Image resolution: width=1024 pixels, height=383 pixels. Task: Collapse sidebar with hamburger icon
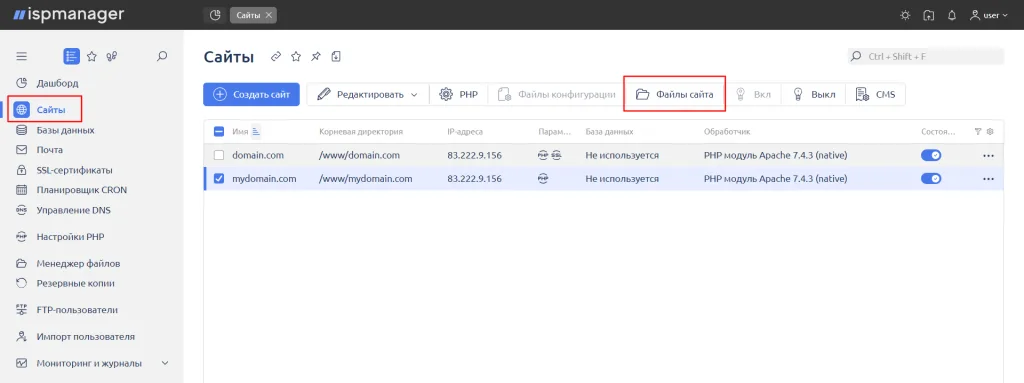(22, 56)
